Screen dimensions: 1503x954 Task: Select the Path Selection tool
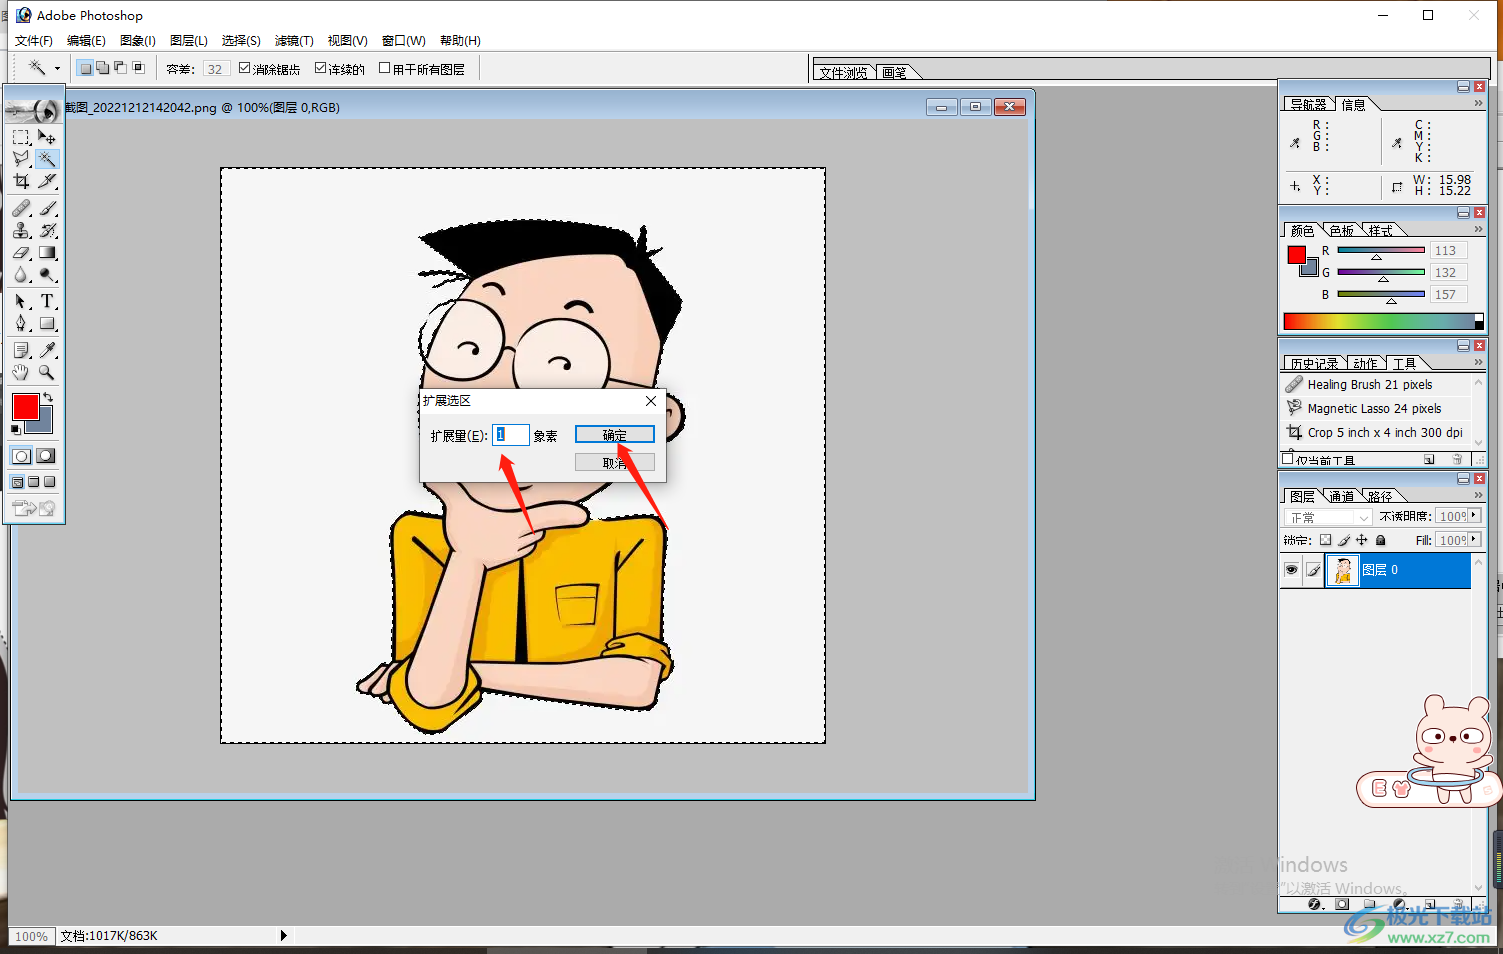21,301
